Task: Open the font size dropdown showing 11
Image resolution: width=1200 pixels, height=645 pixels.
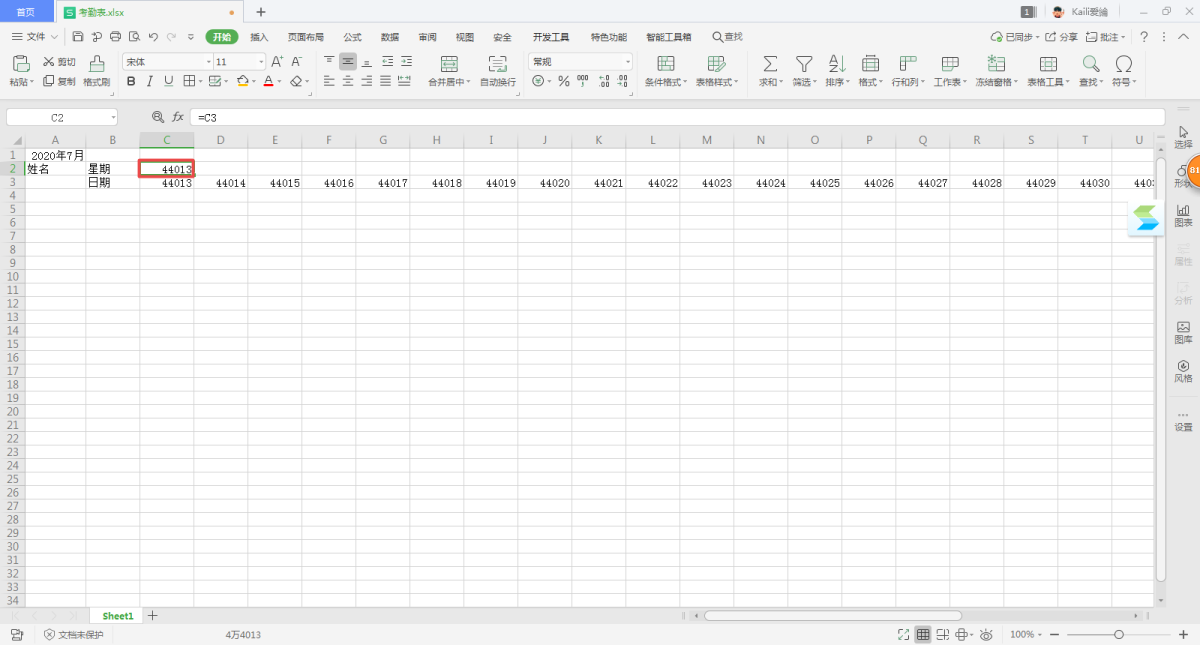Action: 238,62
